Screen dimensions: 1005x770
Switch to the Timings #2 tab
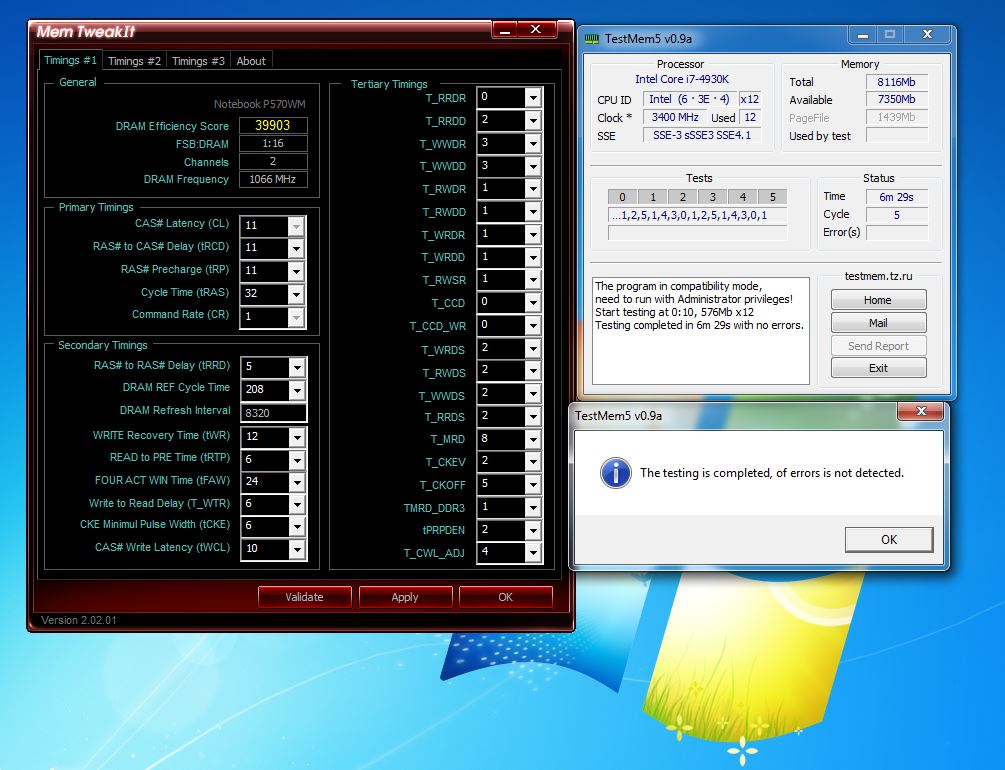click(x=134, y=61)
